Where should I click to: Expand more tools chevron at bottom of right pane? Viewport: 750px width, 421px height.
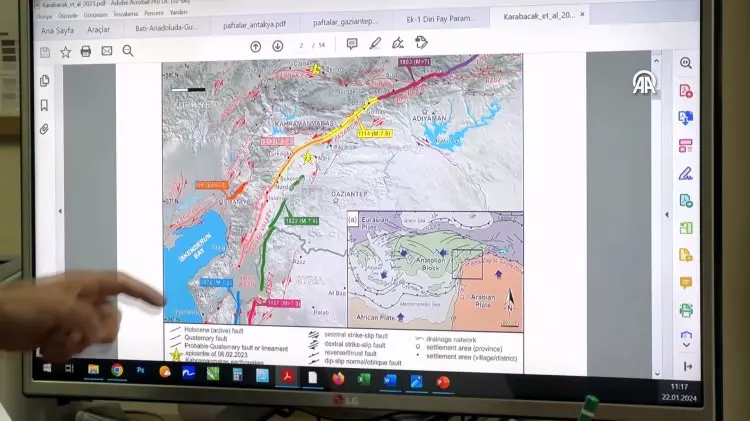coord(686,339)
